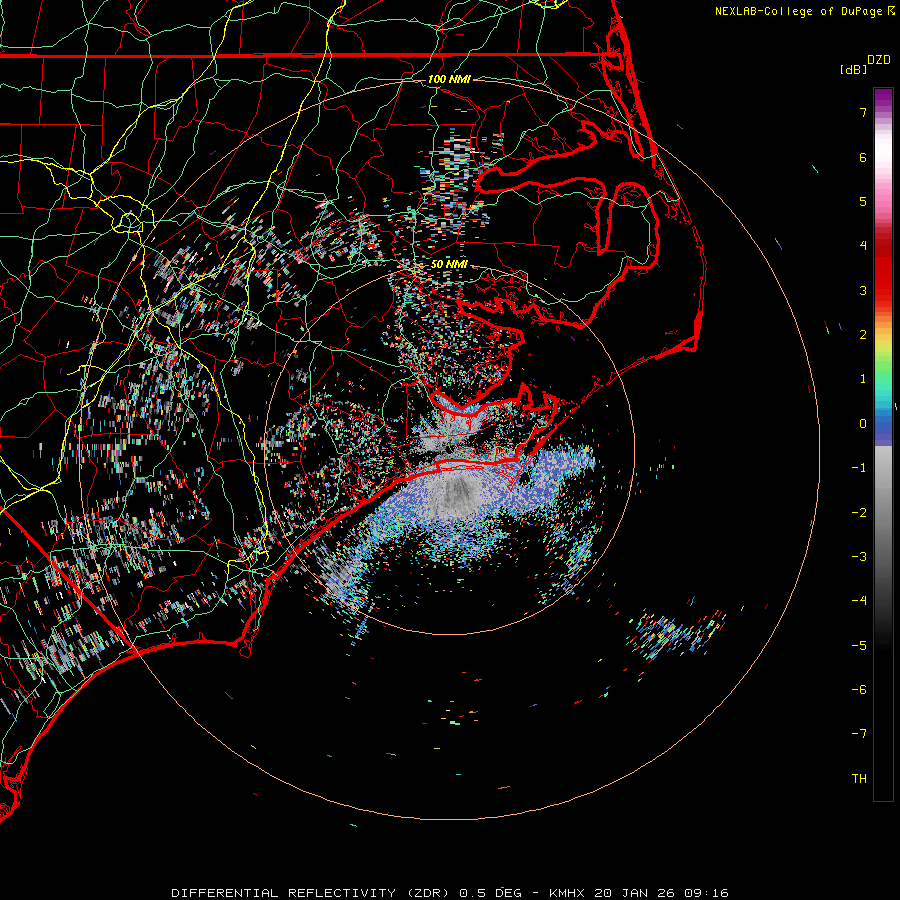The height and width of the screenshot is (900, 900).
Task: Click the color scale value 5
Action: tap(863, 201)
